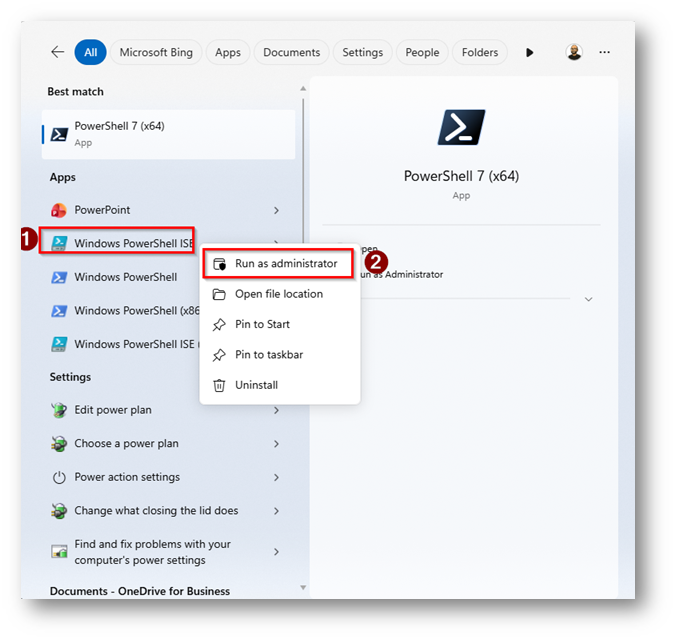Click the Uninstall trash icon
The height and width of the screenshot is (641, 677).
(219, 385)
